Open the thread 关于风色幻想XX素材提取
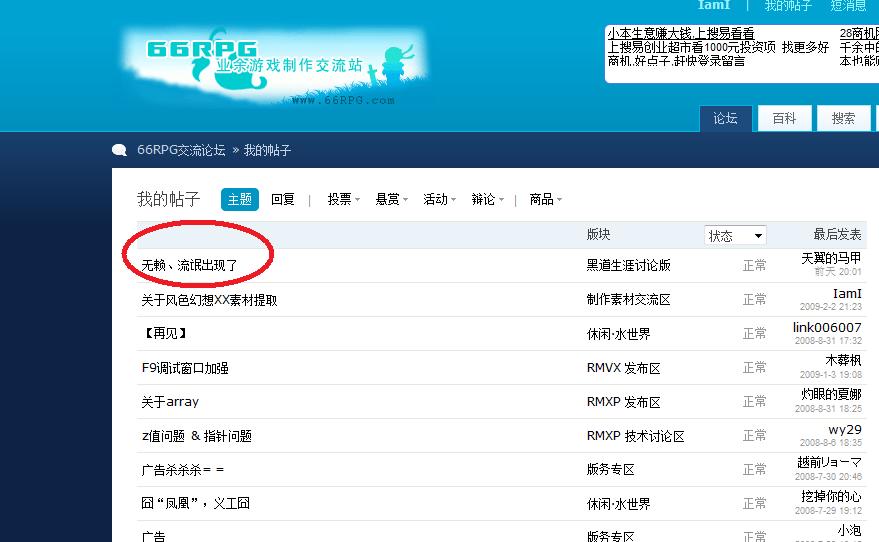879x542 pixels. tap(209, 300)
